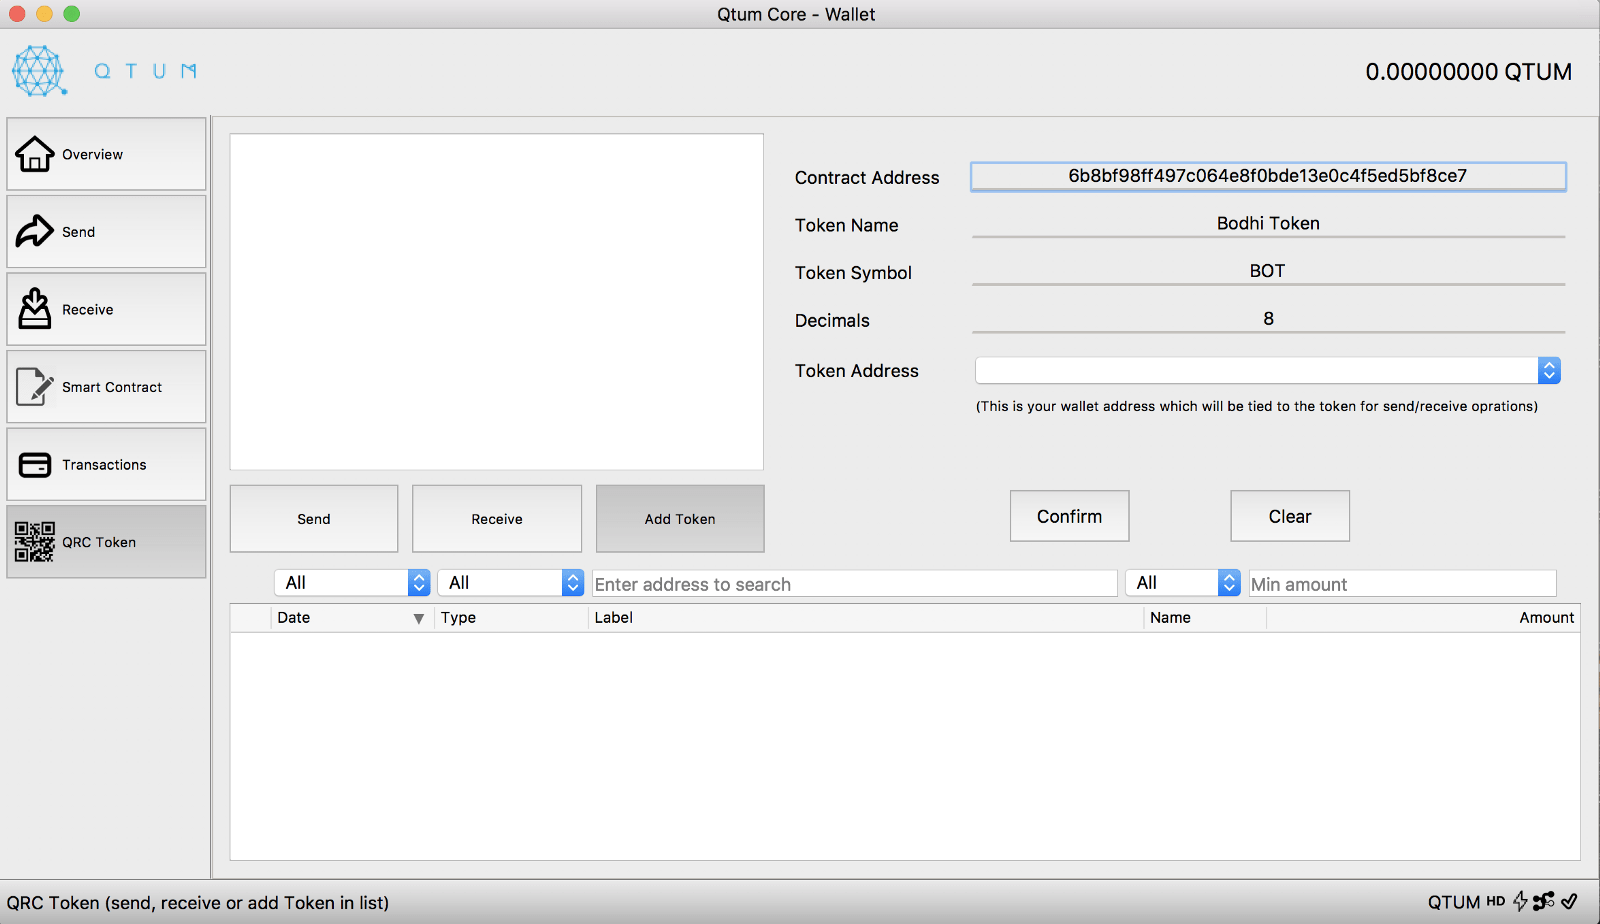Viewport: 1600px width, 924px height.
Task: Switch to the Send sidebar tab label
Action: [78, 232]
